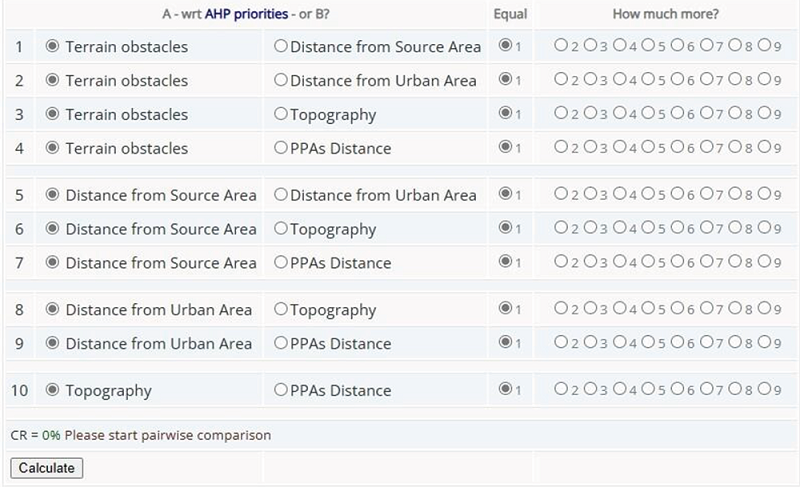
Task: Click the Calculate button
Action: [x=46, y=468]
